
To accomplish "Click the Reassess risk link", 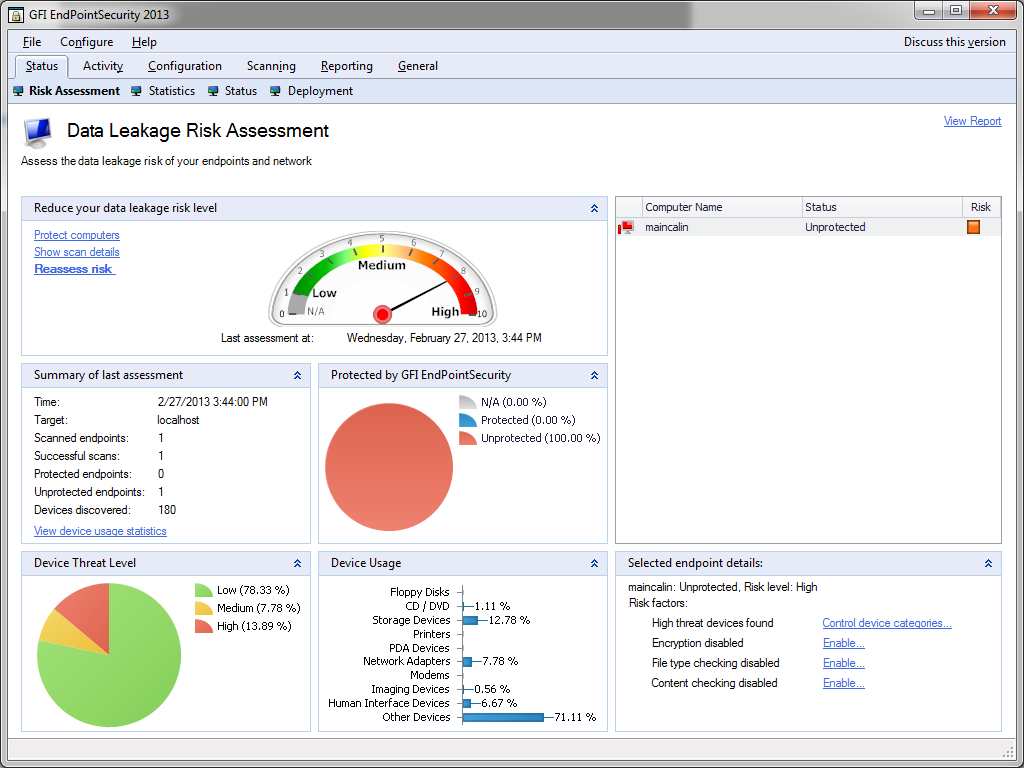I will (x=74, y=269).
